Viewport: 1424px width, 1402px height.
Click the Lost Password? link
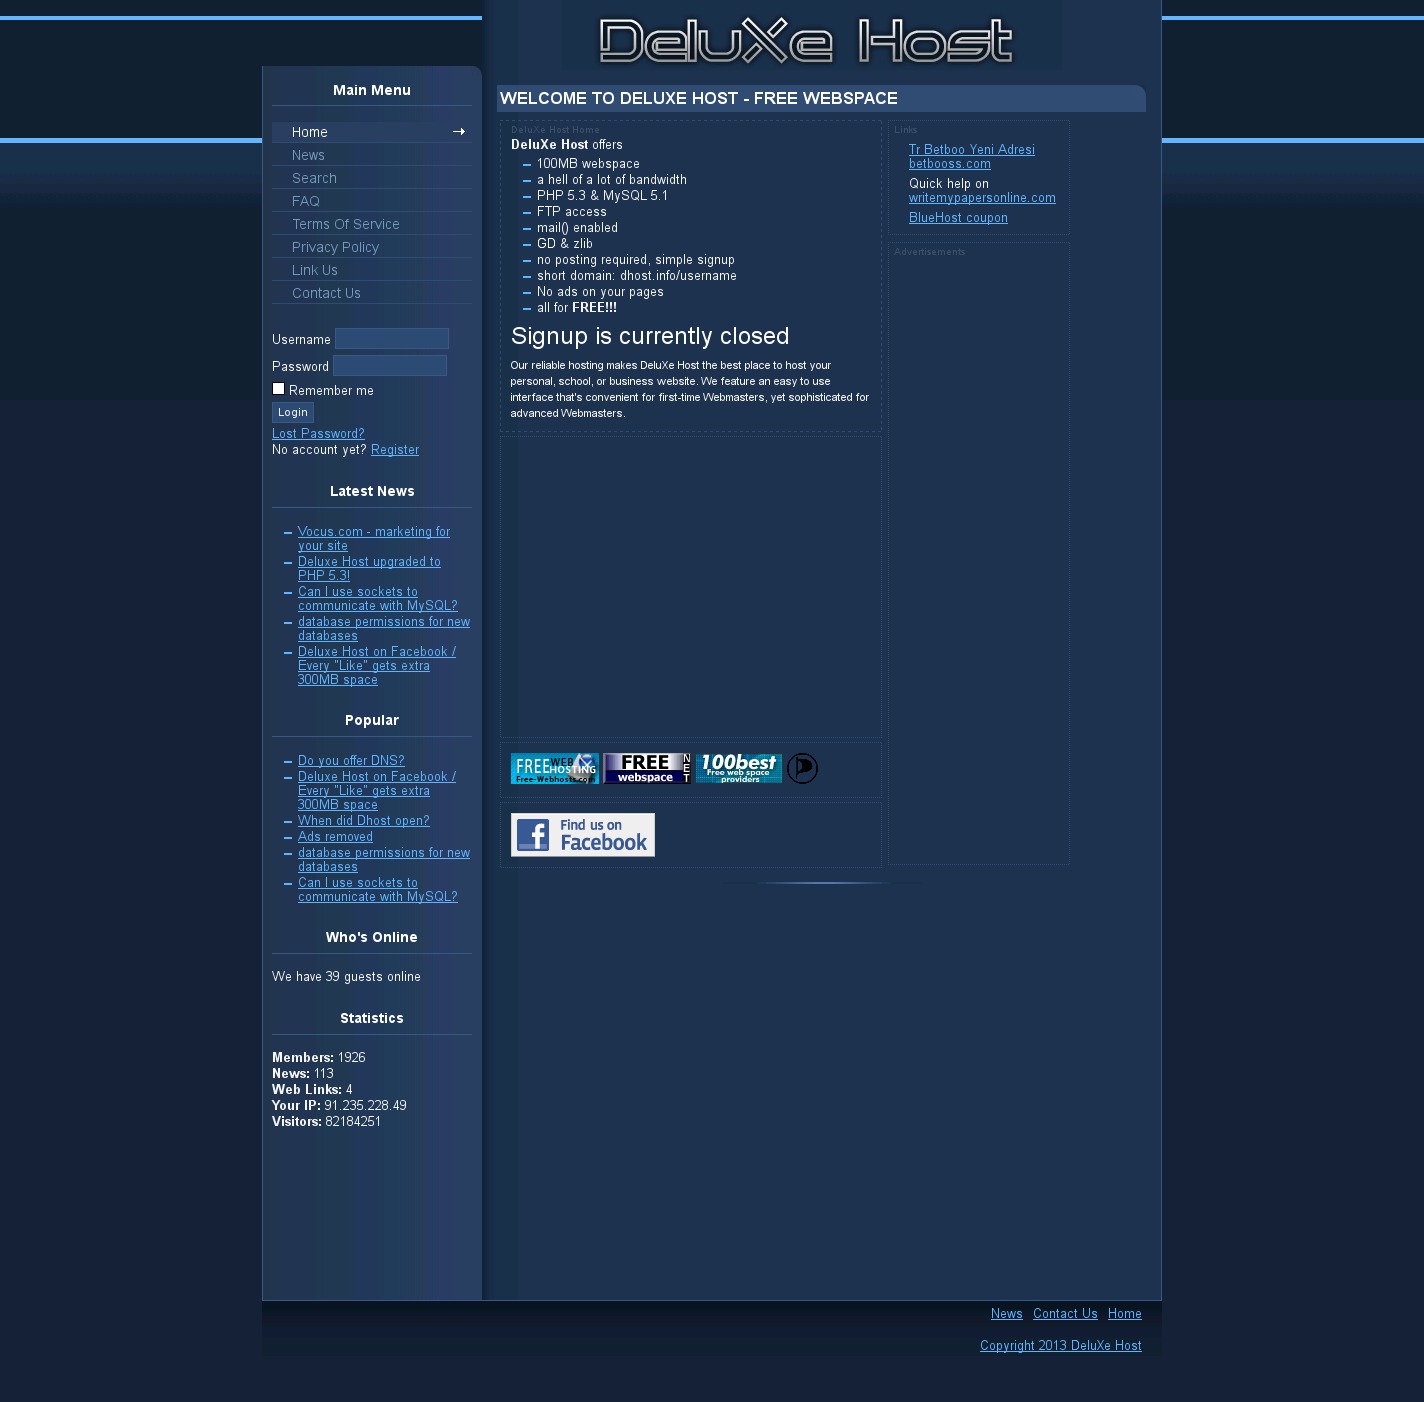[318, 433]
